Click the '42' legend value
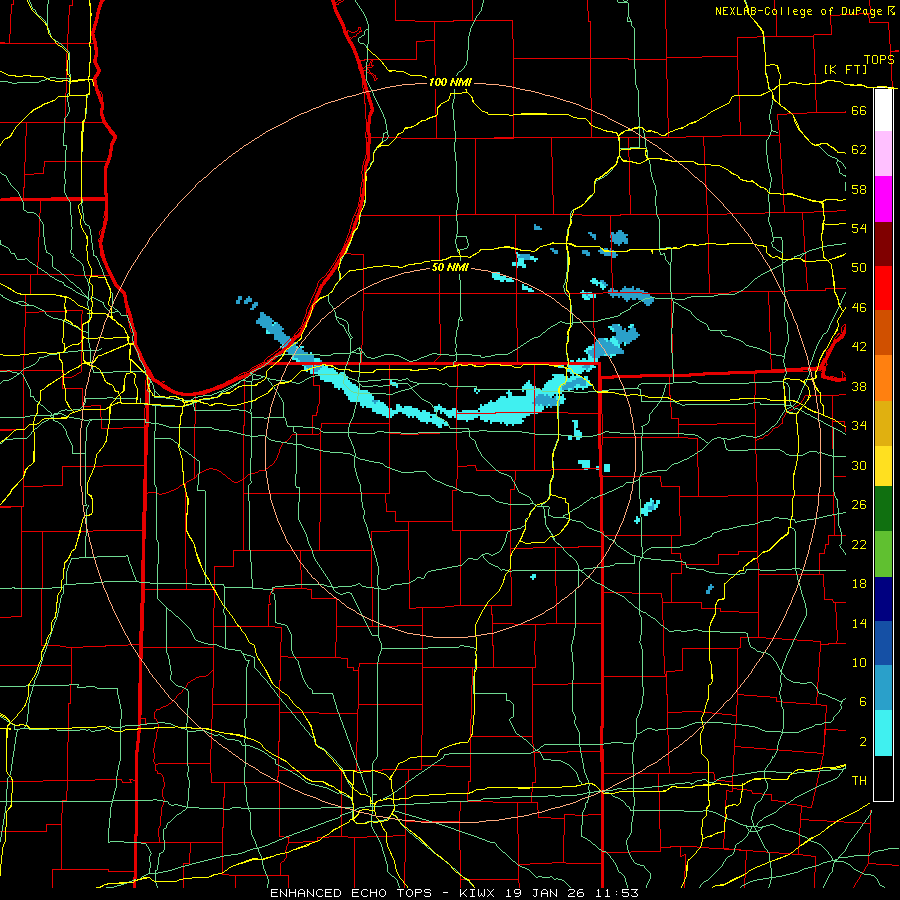Image resolution: width=900 pixels, height=900 pixels. click(x=859, y=347)
